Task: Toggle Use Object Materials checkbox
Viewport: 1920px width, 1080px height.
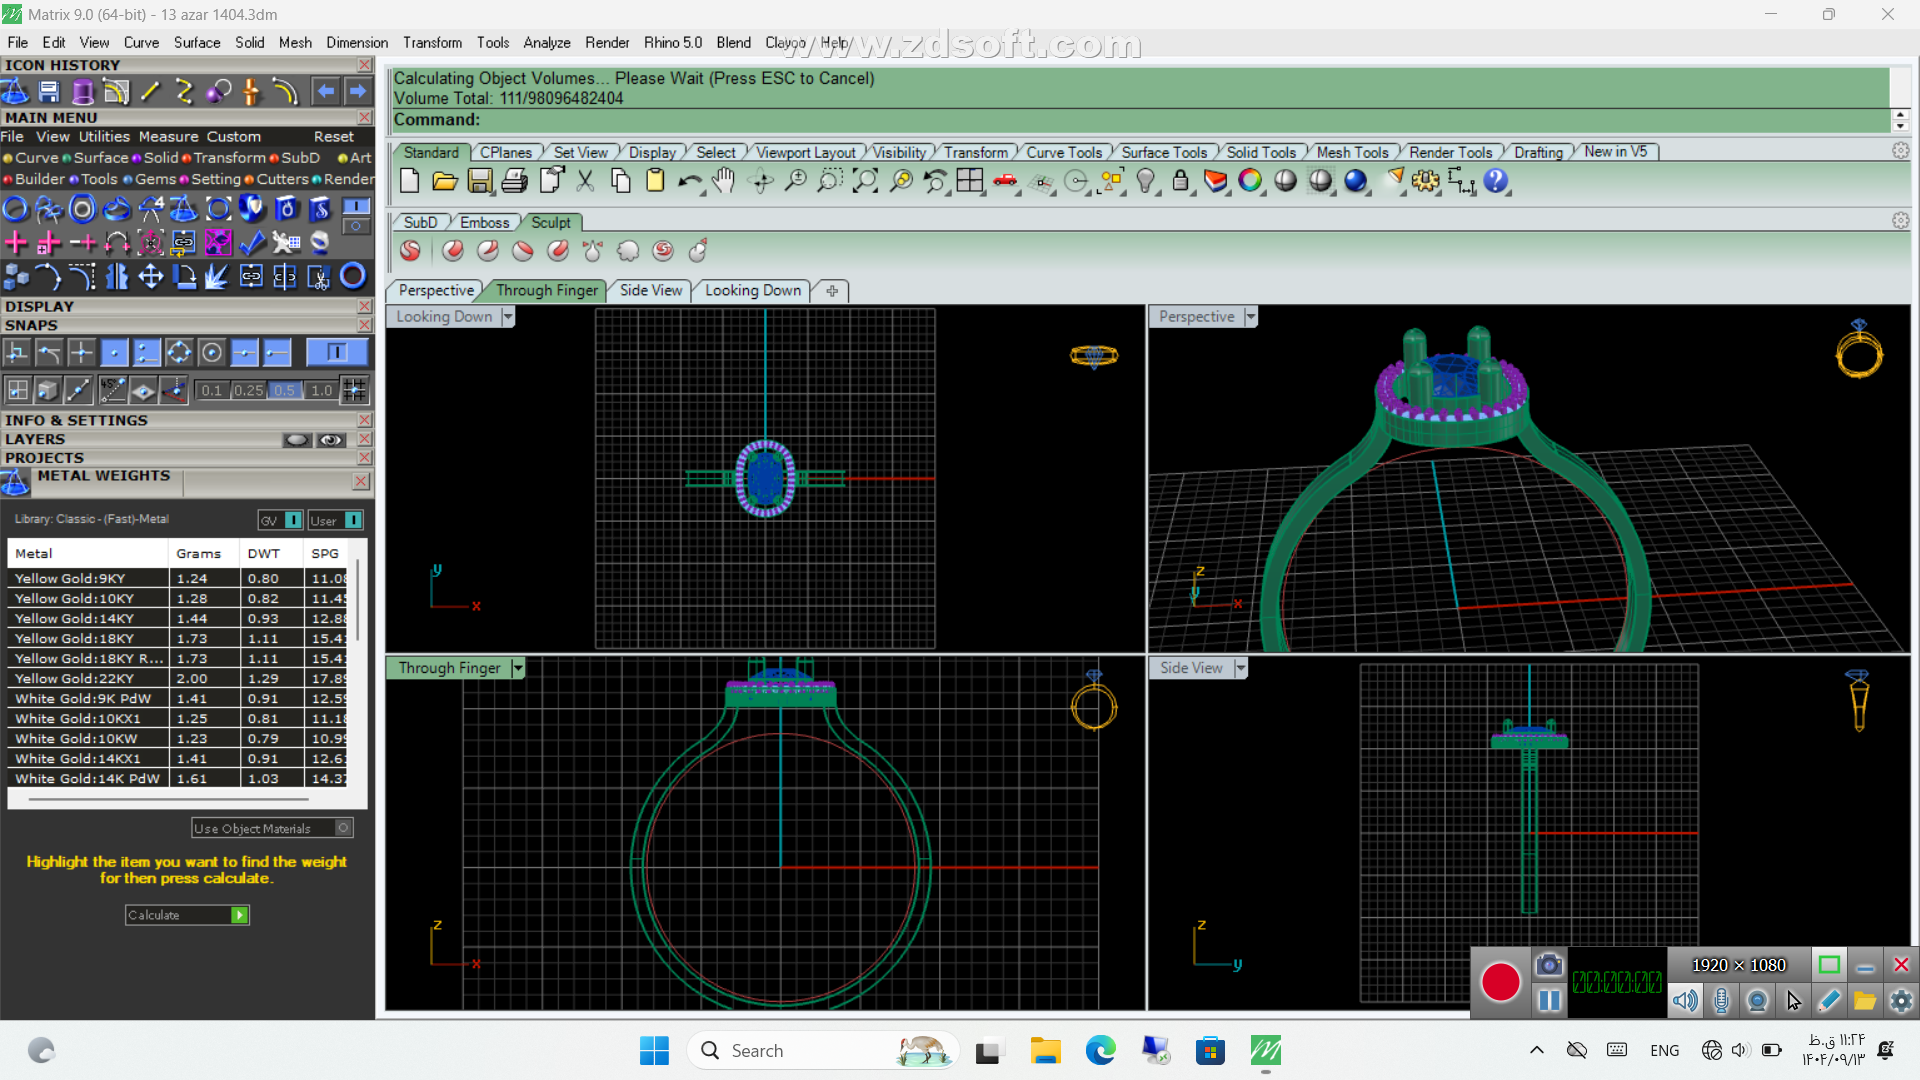Action: [x=343, y=828]
